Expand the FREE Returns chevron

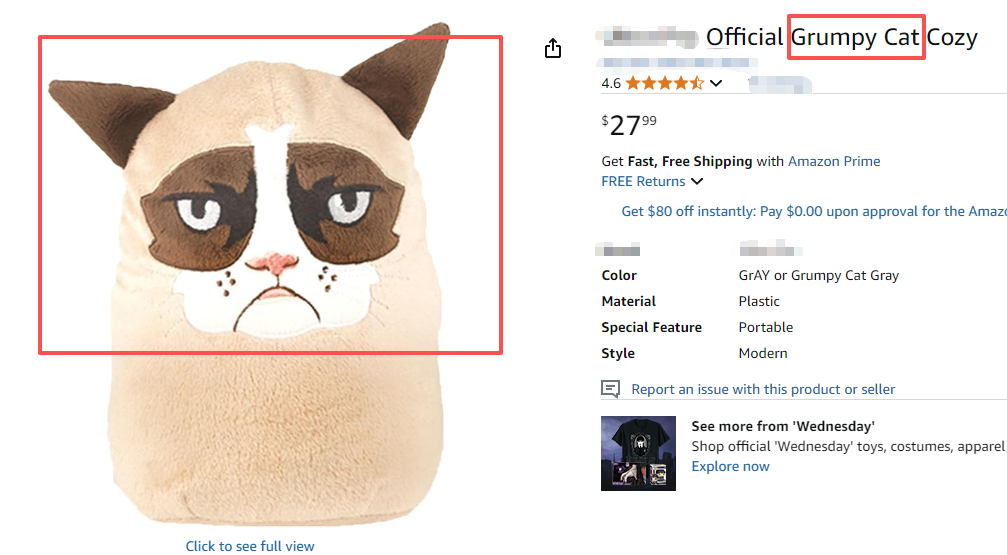(x=697, y=182)
